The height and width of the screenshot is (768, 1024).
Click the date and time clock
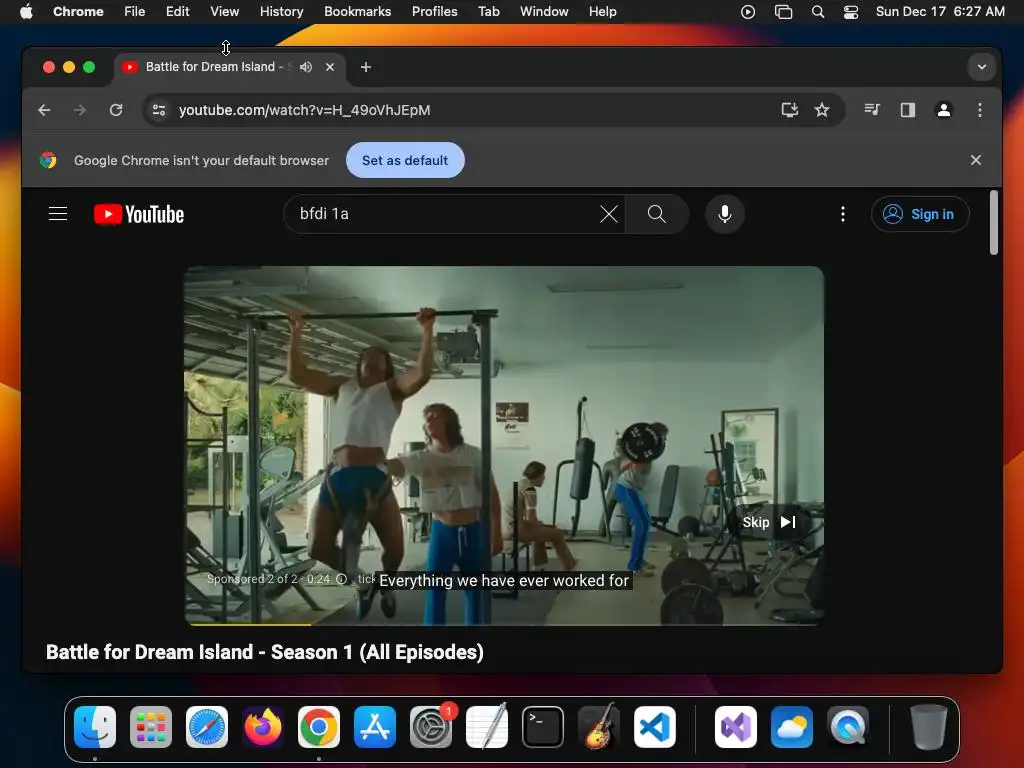(940, 11)
